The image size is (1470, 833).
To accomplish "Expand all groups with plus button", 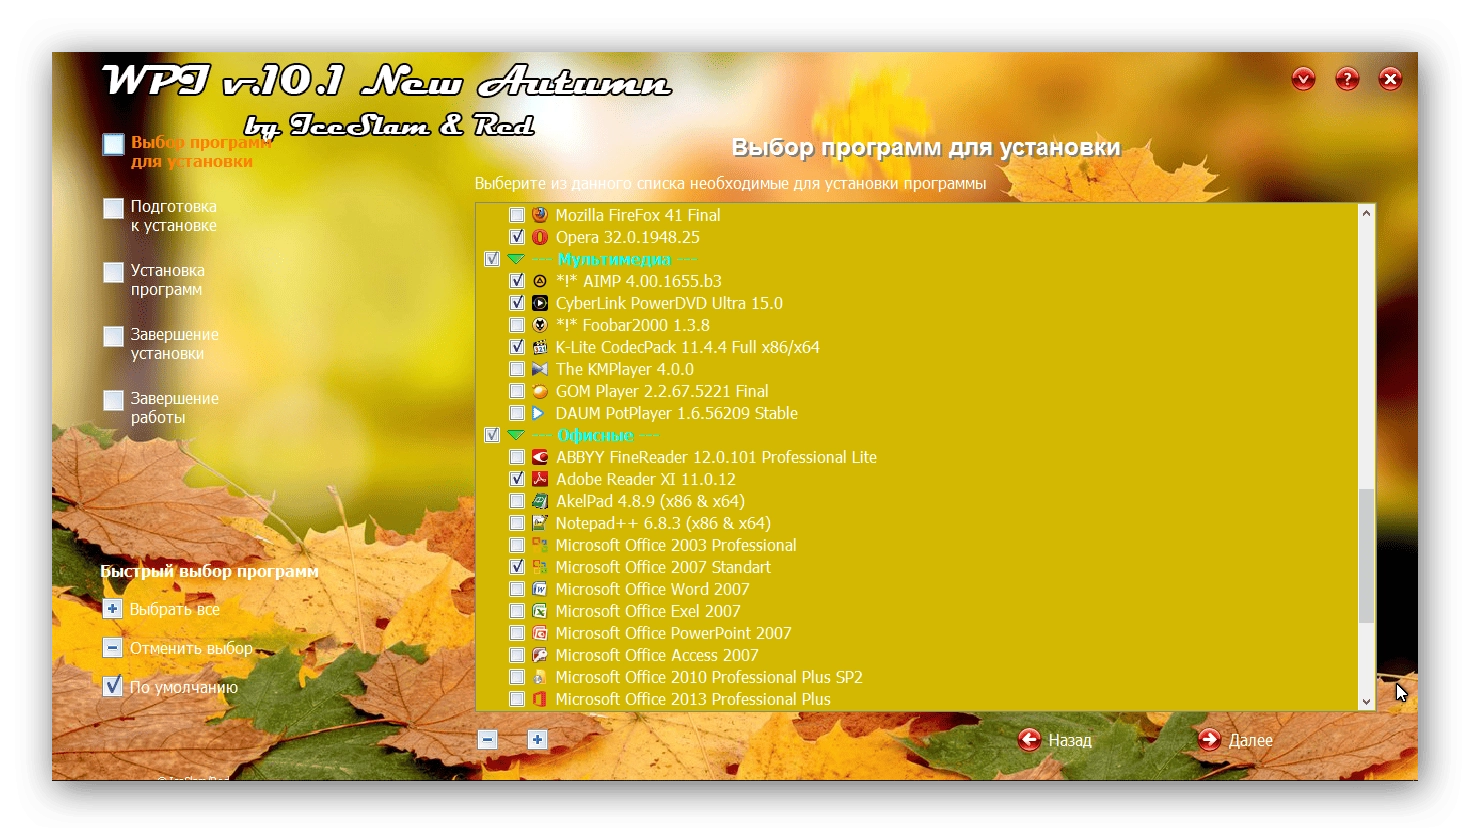I will point(537,740).
